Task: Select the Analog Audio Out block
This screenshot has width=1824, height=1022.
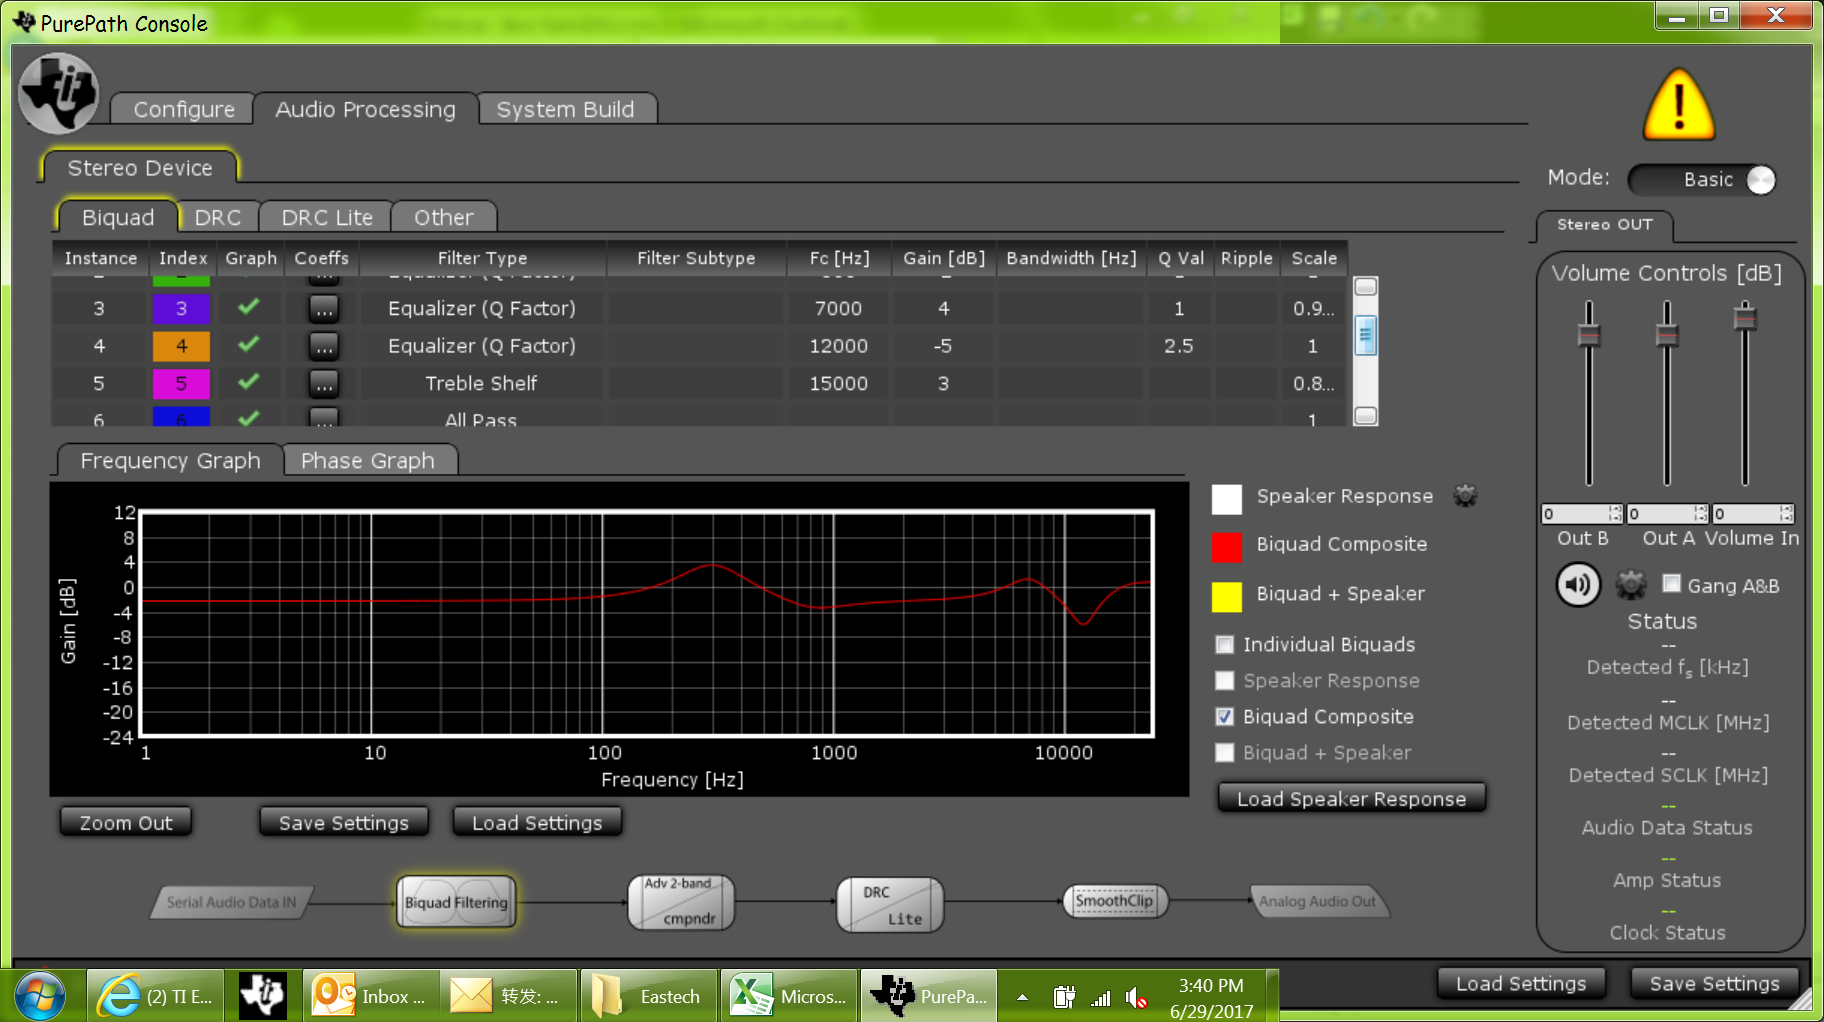Action: [1318, 902]
